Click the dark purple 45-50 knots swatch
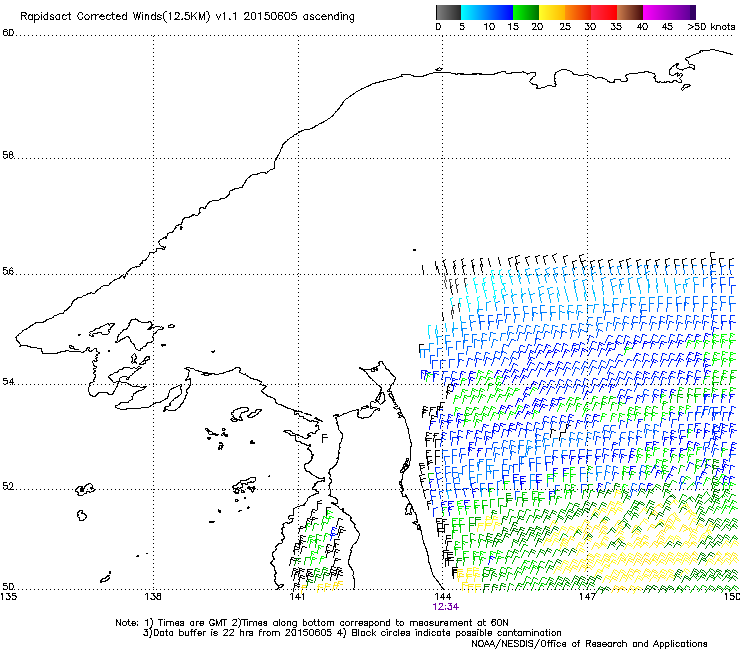Viewport: 740px width, 650px height. 682,12
